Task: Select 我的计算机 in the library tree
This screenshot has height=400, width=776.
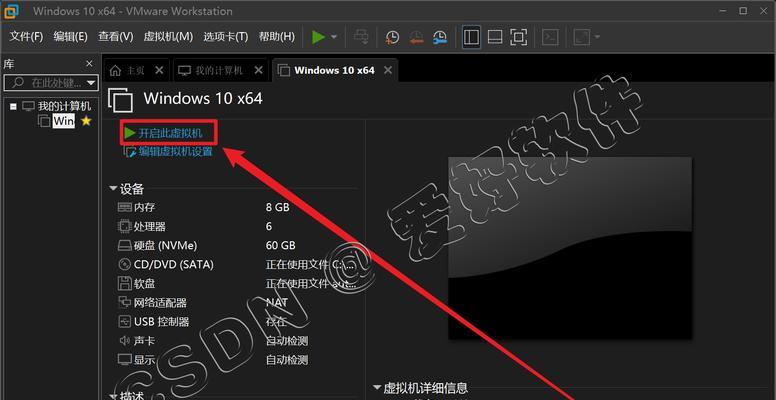Action: (x=64, y=106)
